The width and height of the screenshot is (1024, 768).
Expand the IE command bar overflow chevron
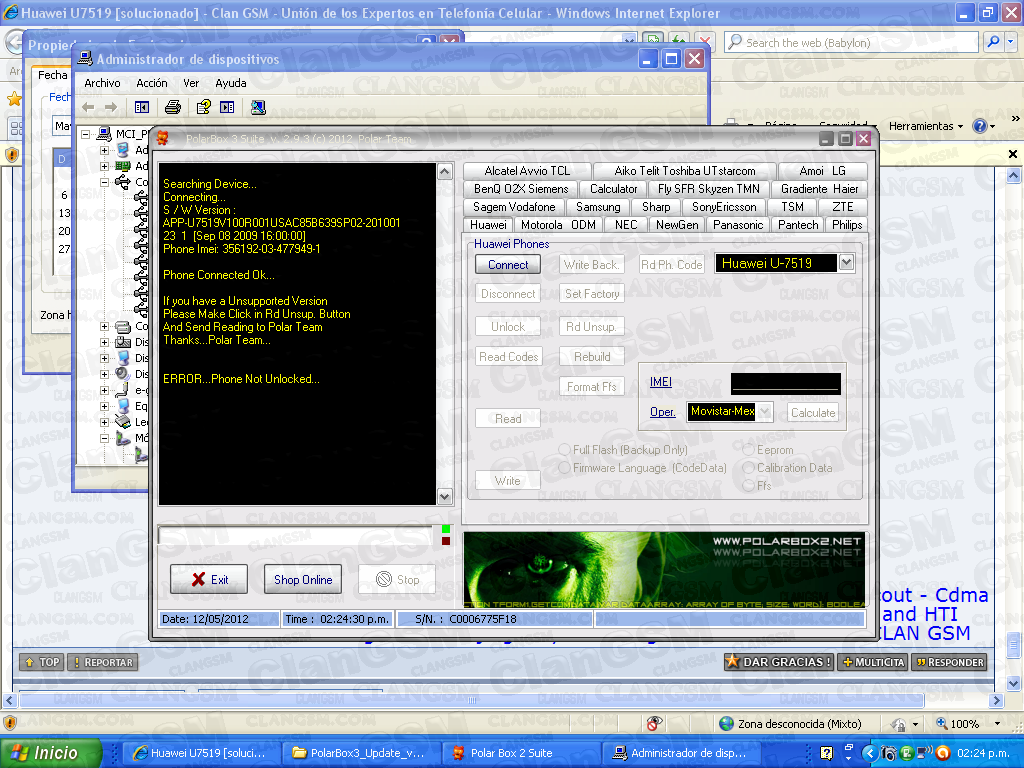(1015, 119)
